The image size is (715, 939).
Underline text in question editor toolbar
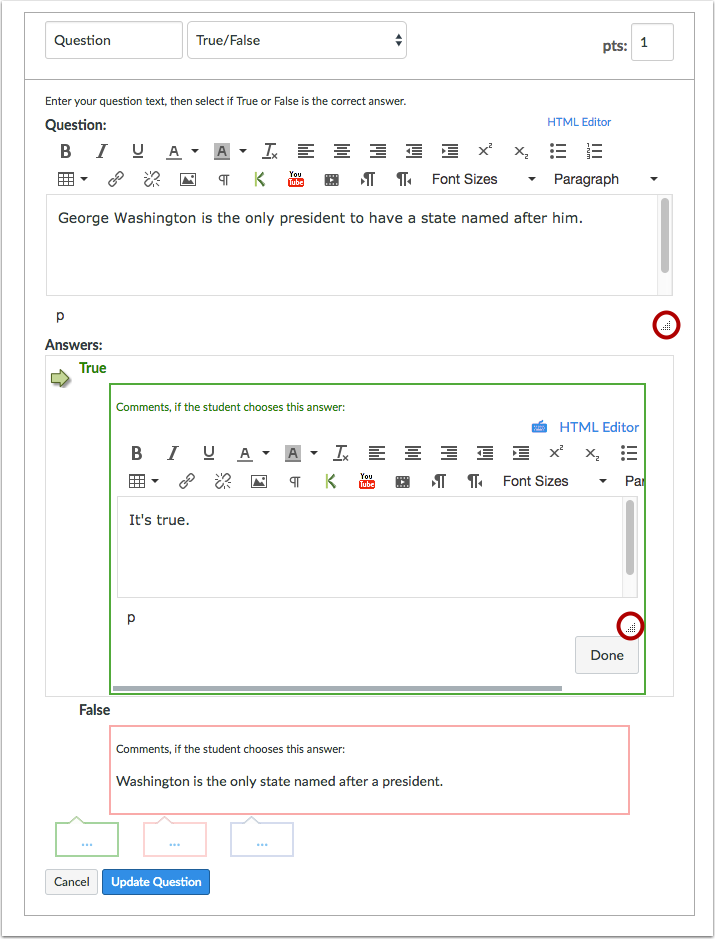pos(138,152)
